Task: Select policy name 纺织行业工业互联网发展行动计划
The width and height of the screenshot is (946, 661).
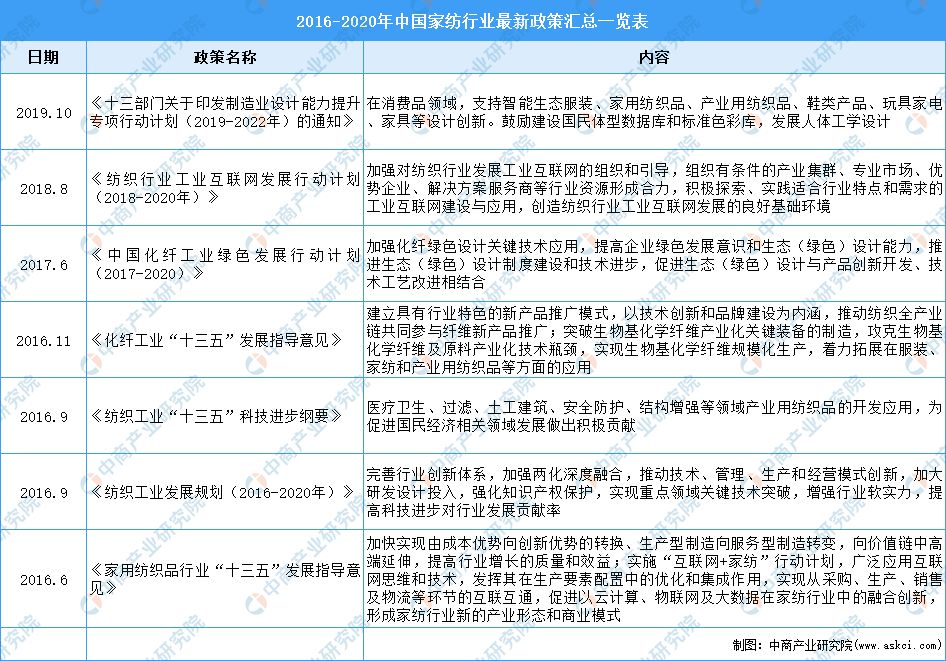Action: [225, 188]
